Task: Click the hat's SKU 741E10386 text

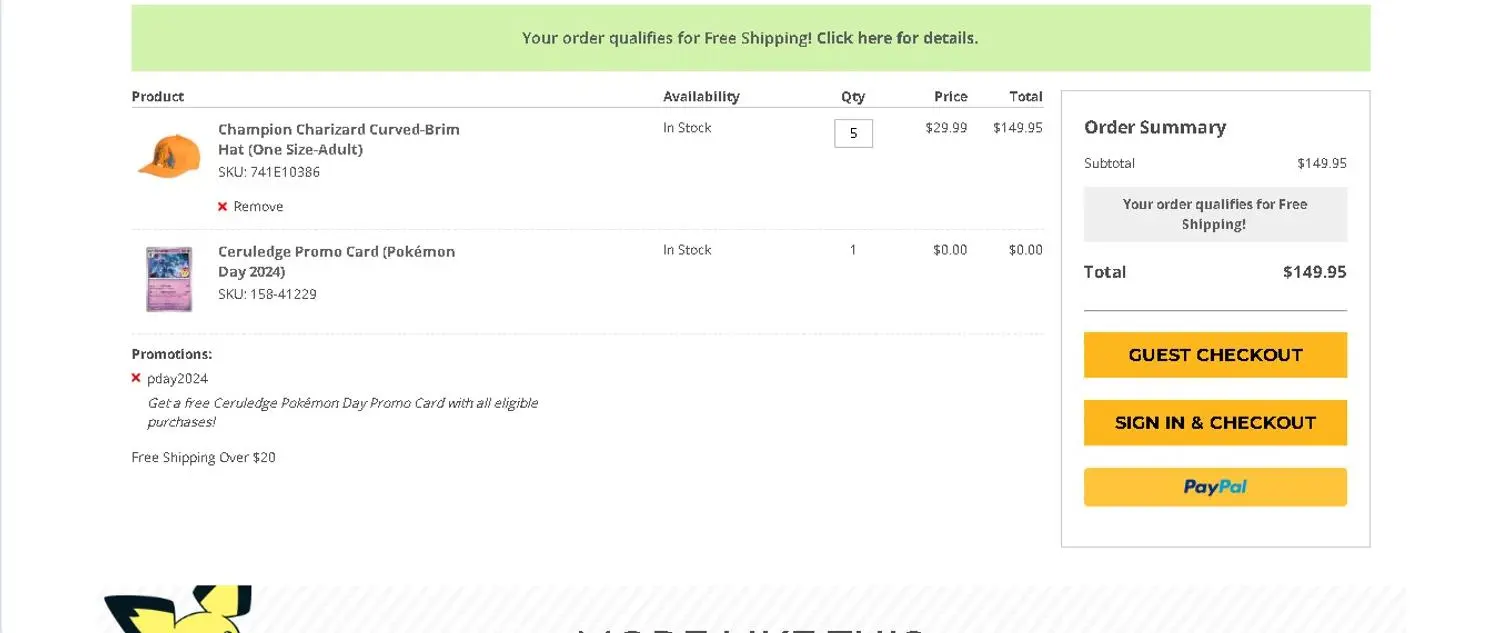Action: [269, 172]
